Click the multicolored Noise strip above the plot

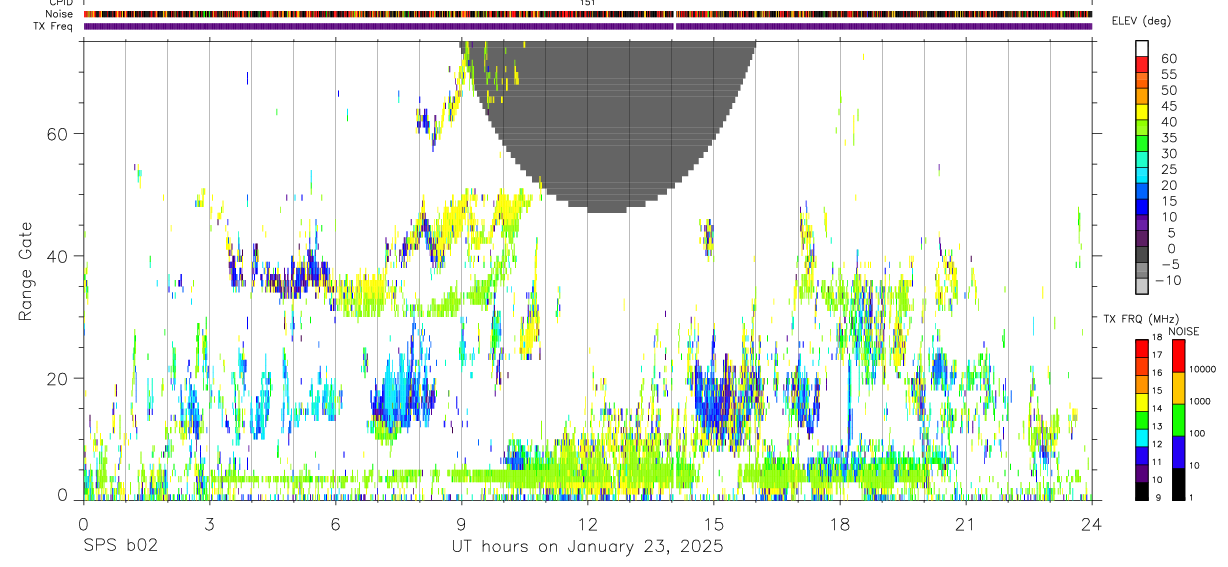coord(588,14)
